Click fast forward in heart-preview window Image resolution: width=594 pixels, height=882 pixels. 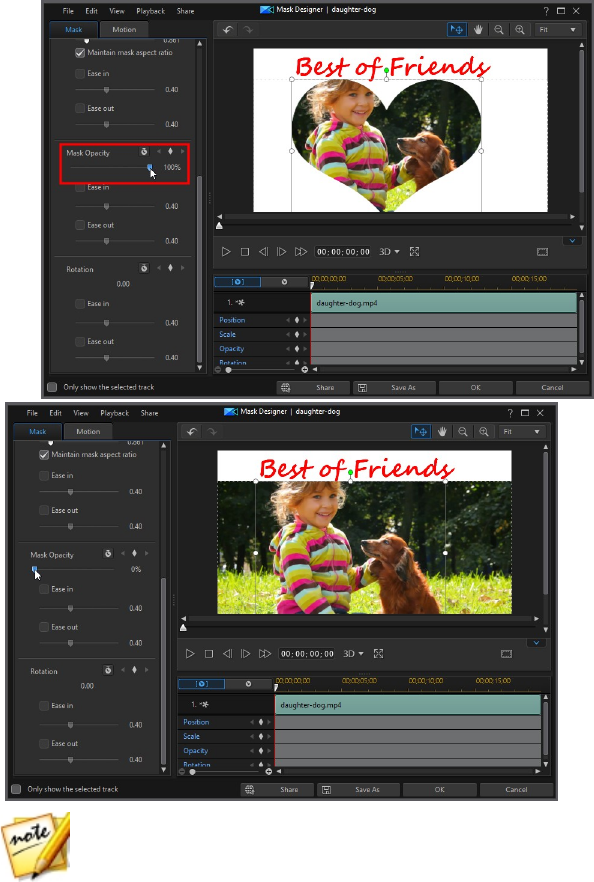pos(301,252)
